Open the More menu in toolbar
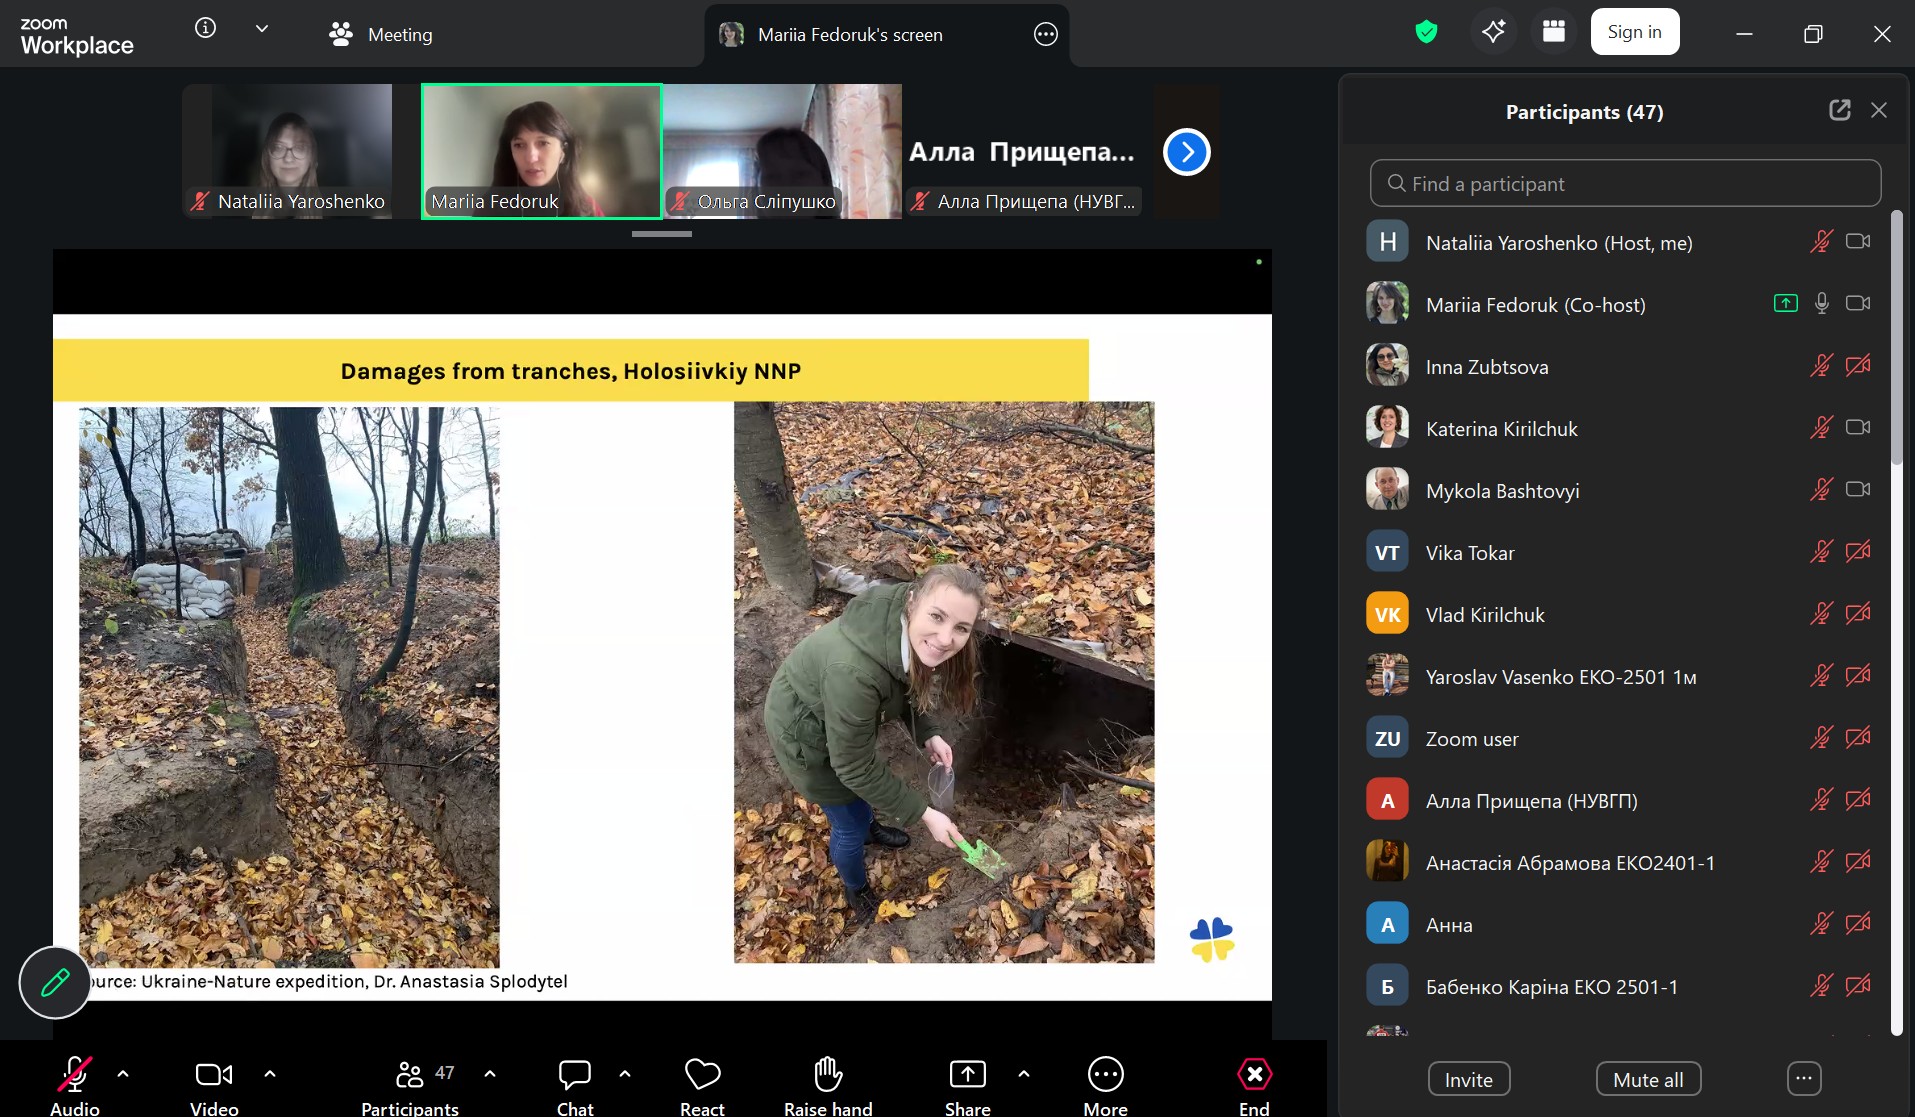 coord(1105,1075)
